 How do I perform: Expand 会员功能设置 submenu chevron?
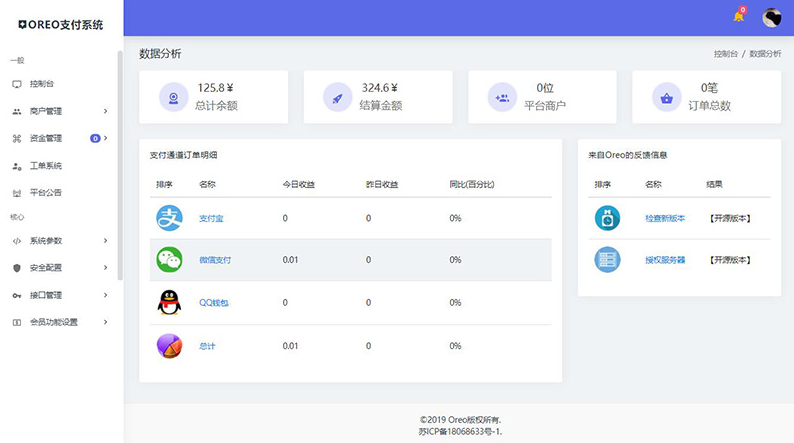coord(105,322)
